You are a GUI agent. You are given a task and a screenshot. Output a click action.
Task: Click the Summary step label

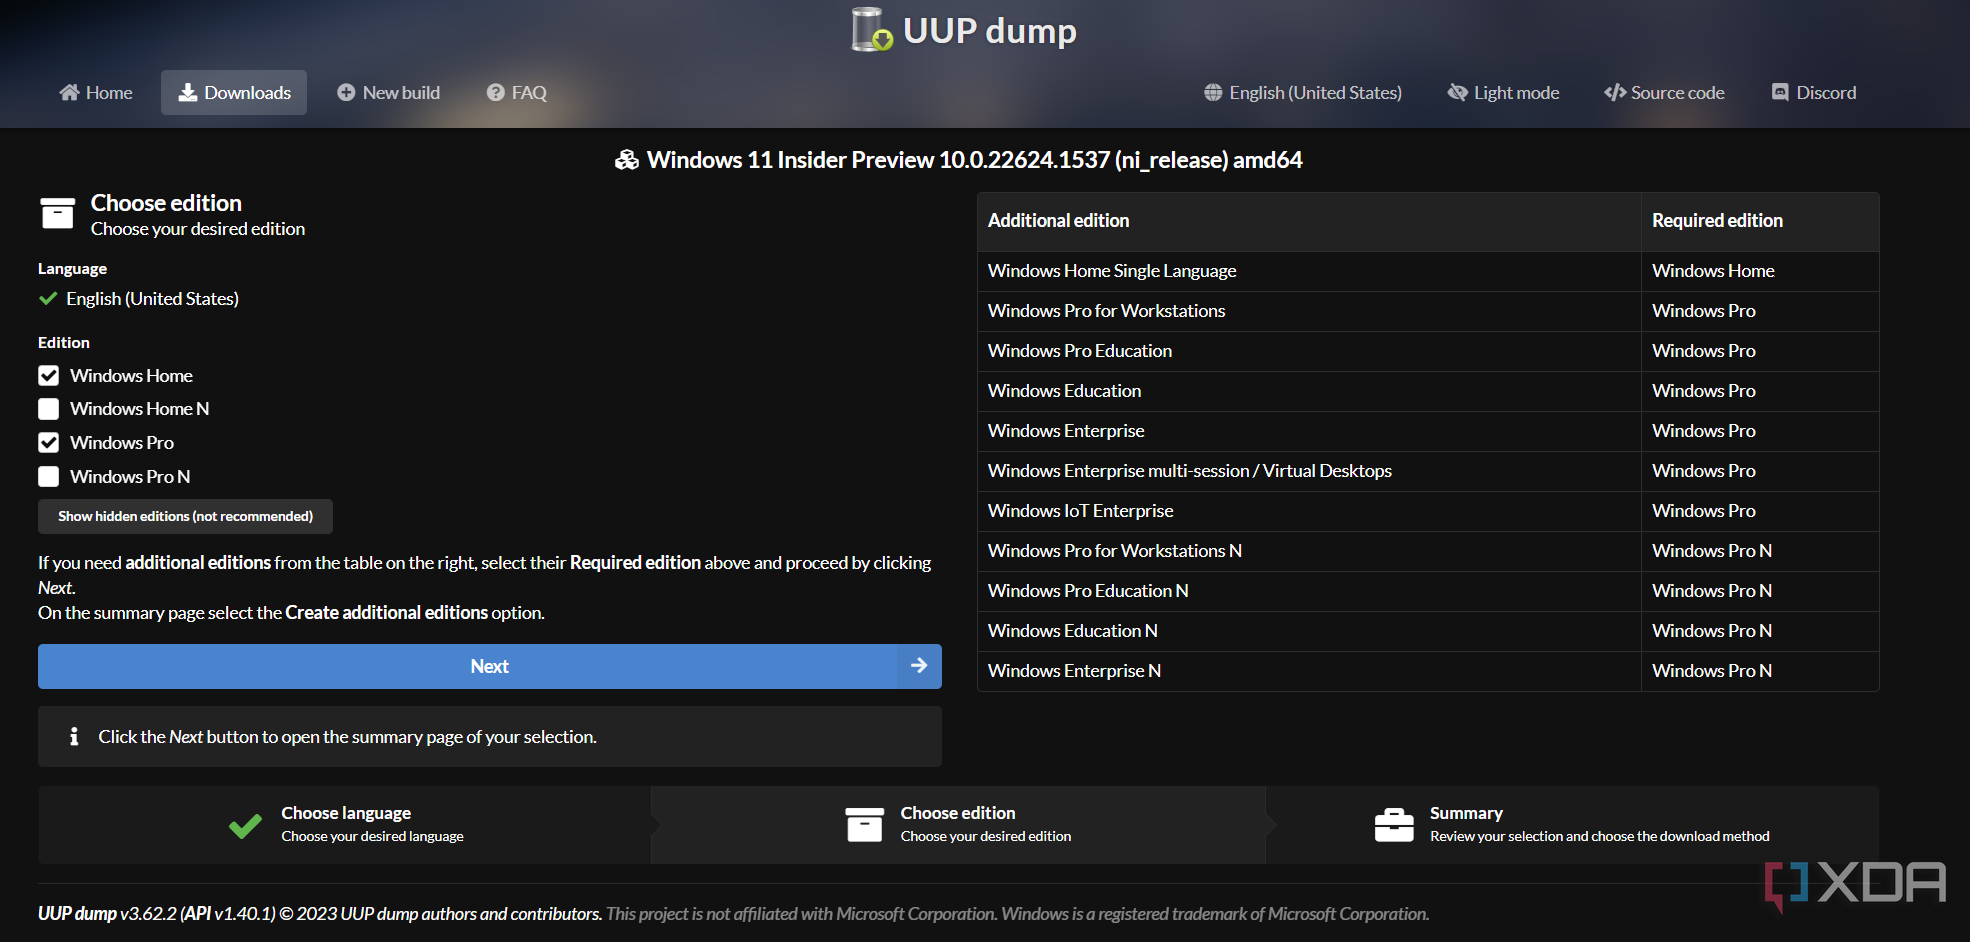point(1466,813)
